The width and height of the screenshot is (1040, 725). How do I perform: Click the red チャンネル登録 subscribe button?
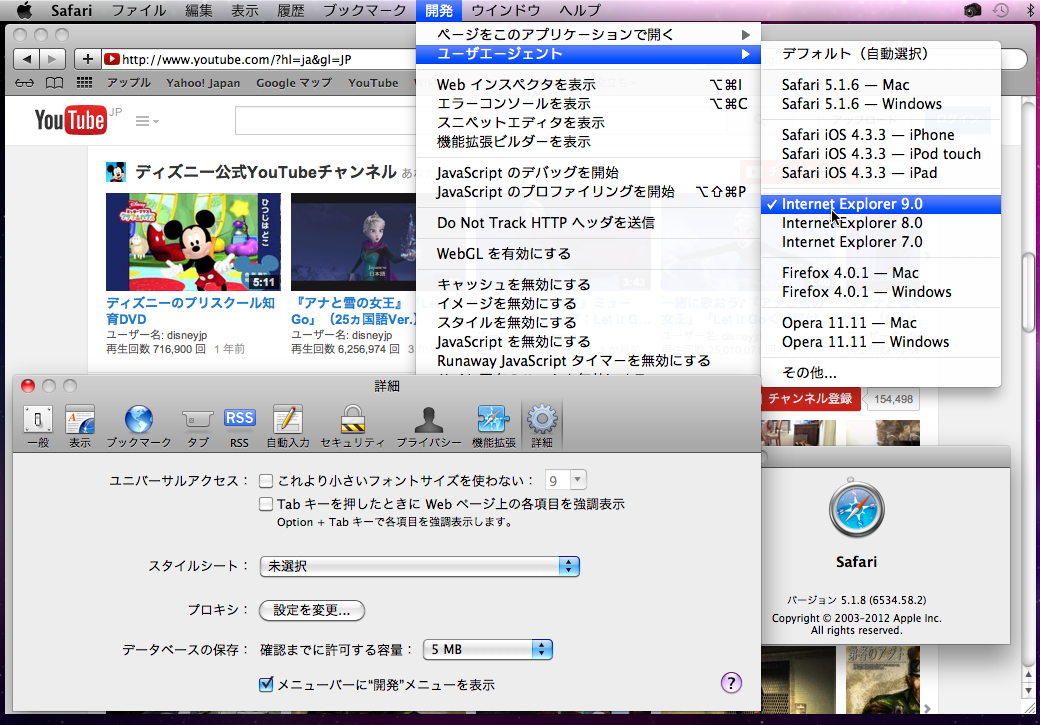click(810, 399)
